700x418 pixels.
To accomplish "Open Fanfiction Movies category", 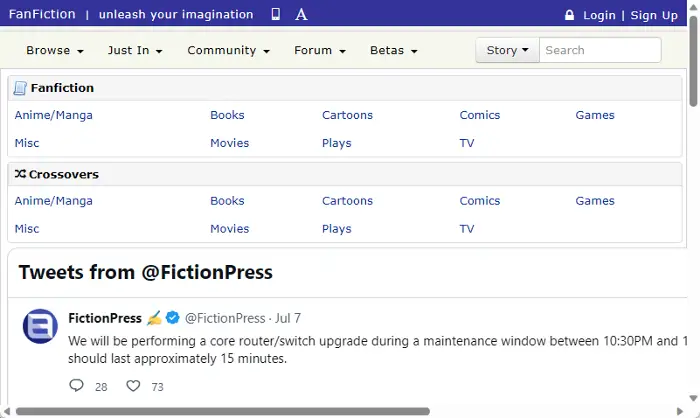I will pos(229,143).
